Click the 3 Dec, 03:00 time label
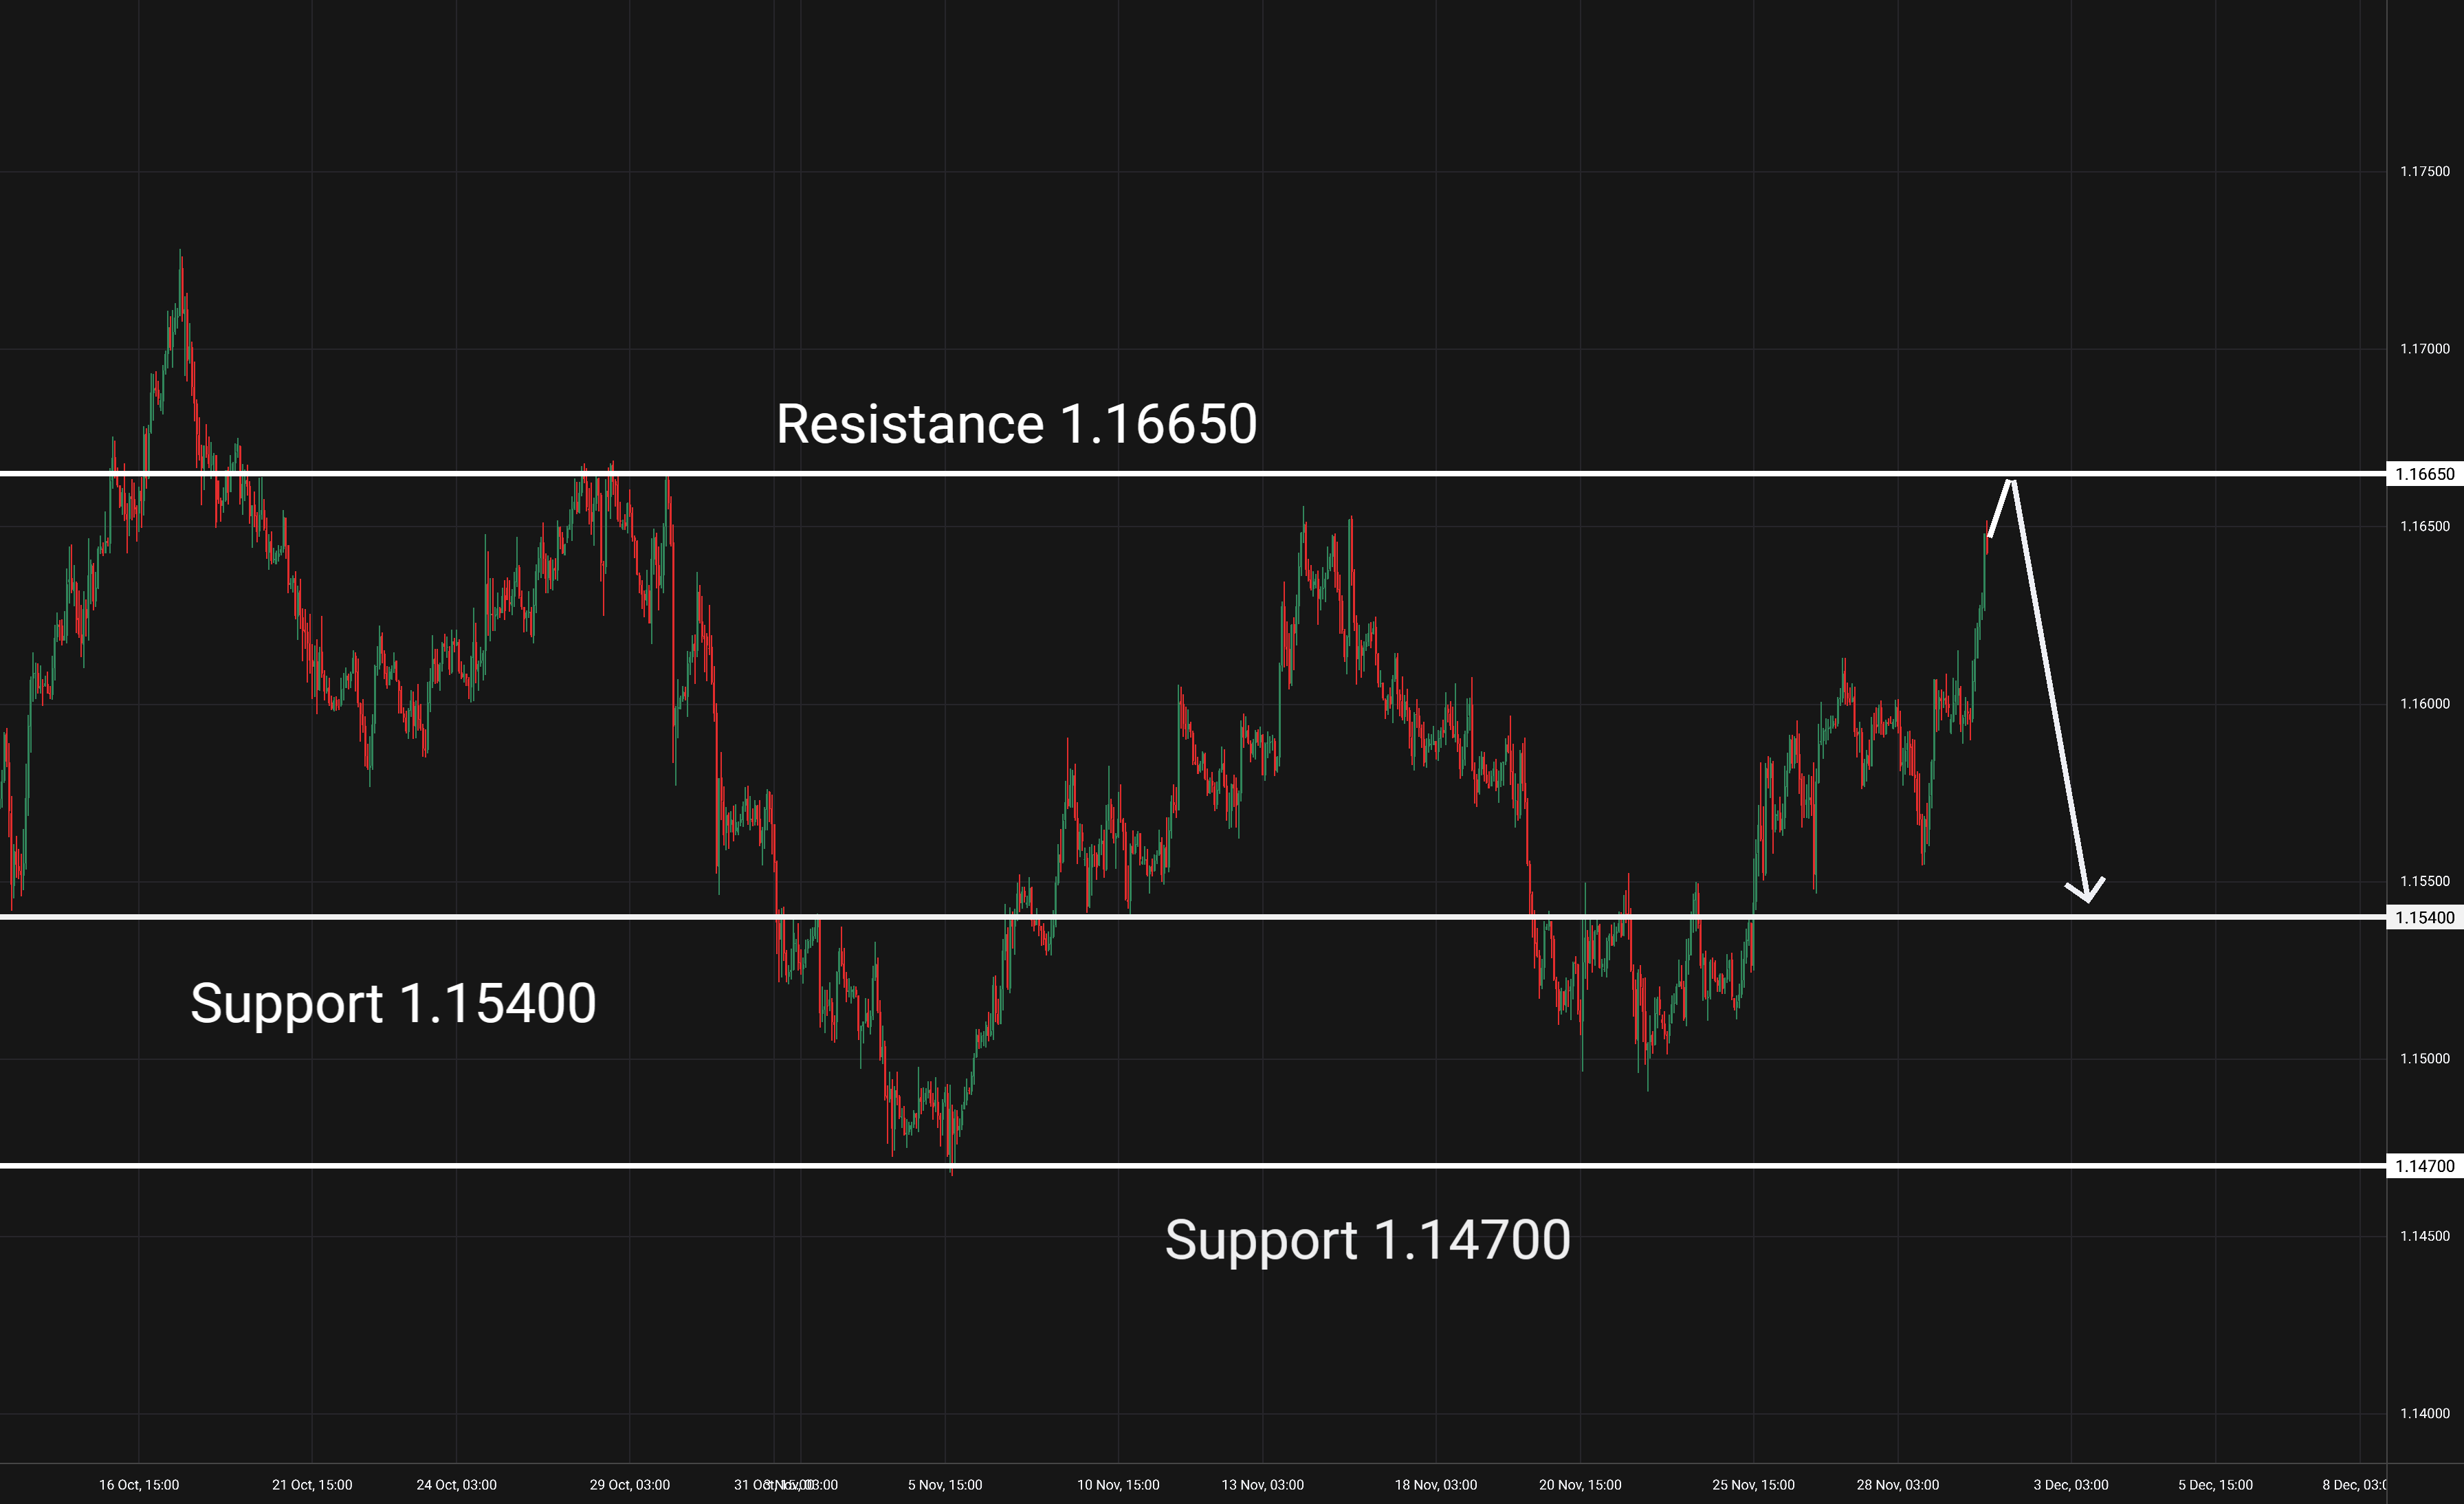The height and width of the screenshot is (1504, 2464). coord(2070,1485)
